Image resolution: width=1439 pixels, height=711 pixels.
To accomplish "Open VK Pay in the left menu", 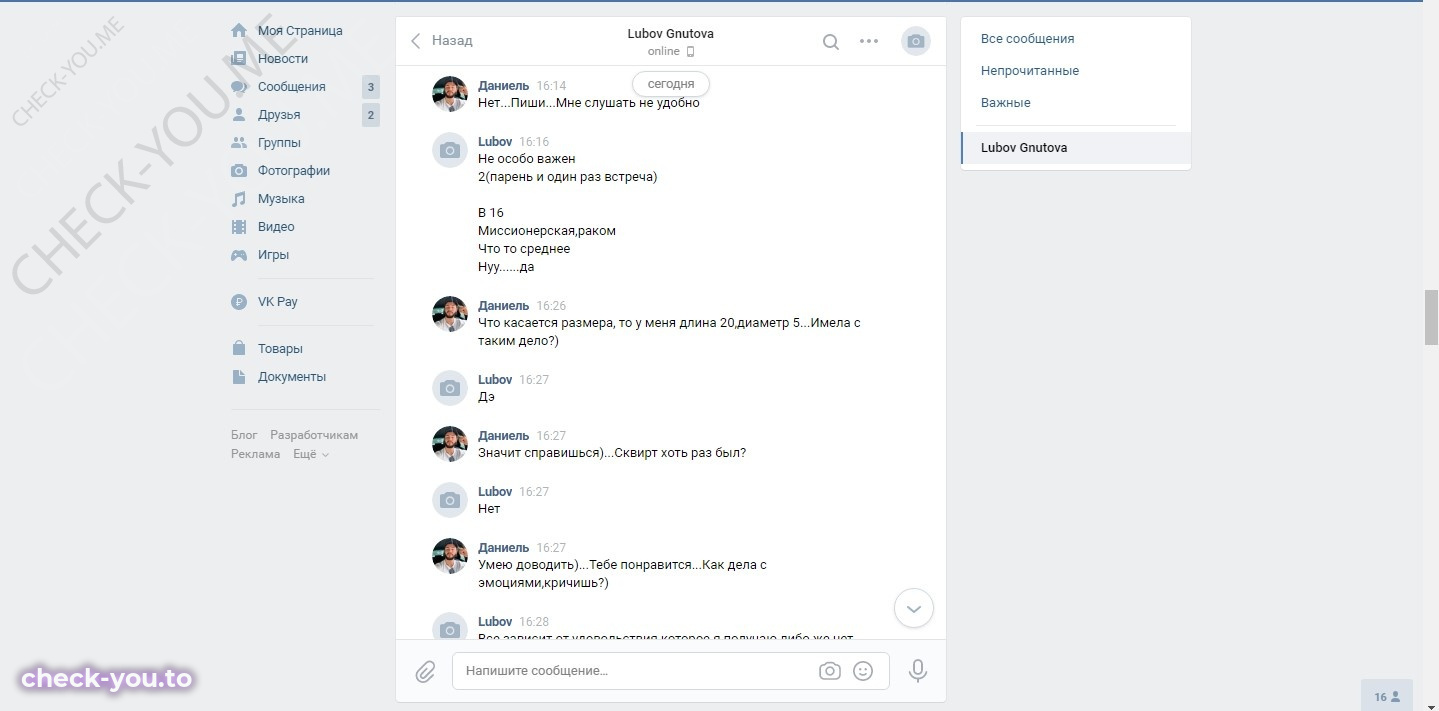I will [x=278, y=302].
